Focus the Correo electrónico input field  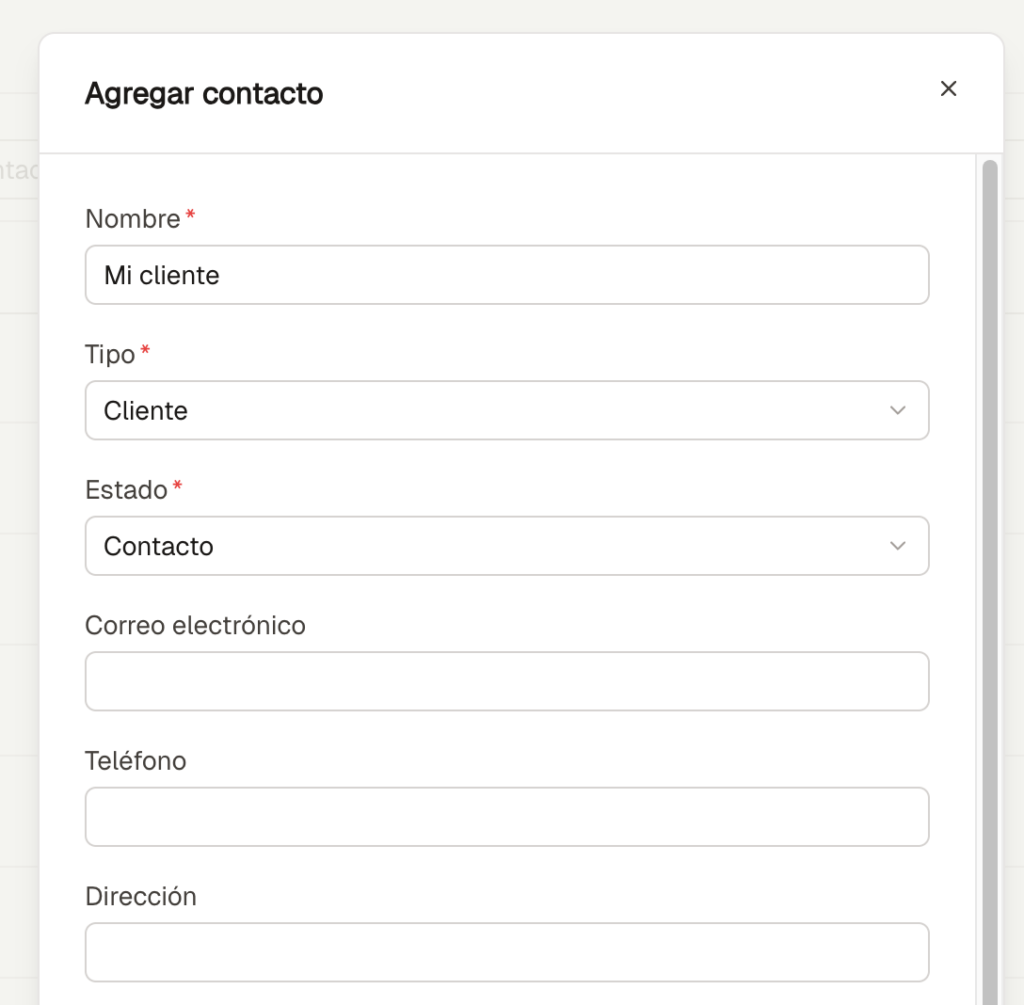pyautogui.click(x=506, y=682)
